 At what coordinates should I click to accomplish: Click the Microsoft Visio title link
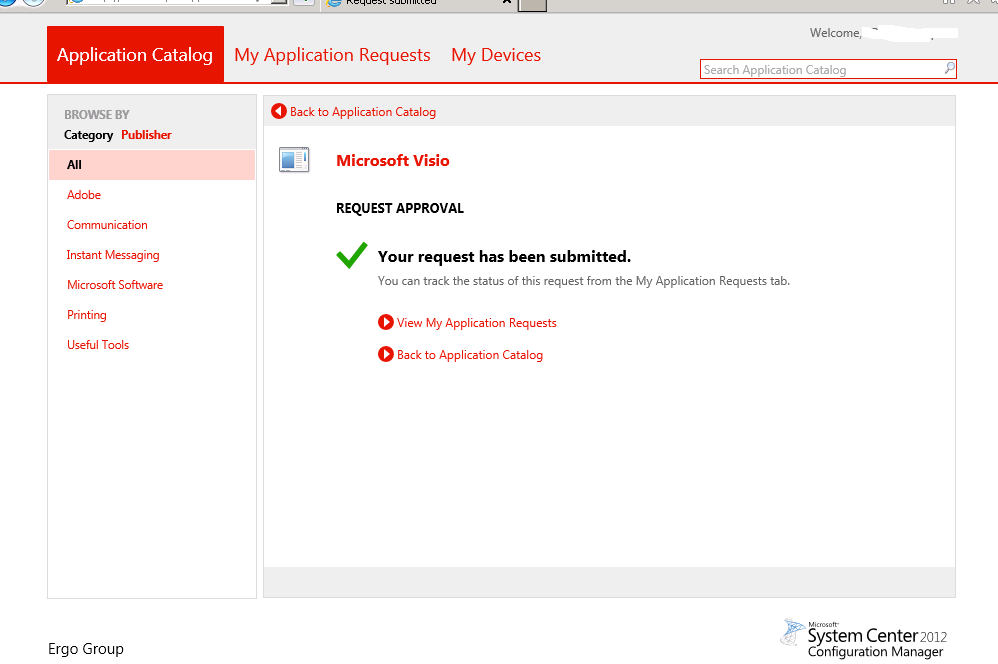click(x=393, y=161)
